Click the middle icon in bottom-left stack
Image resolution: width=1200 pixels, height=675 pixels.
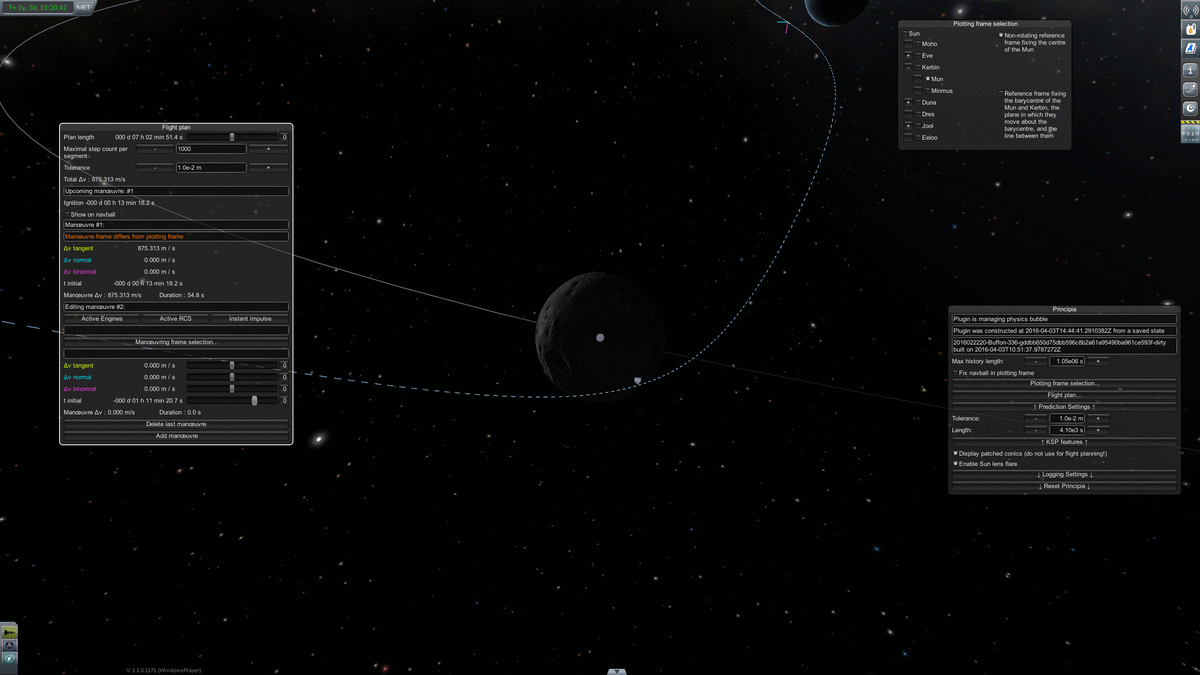pos(9,644)
